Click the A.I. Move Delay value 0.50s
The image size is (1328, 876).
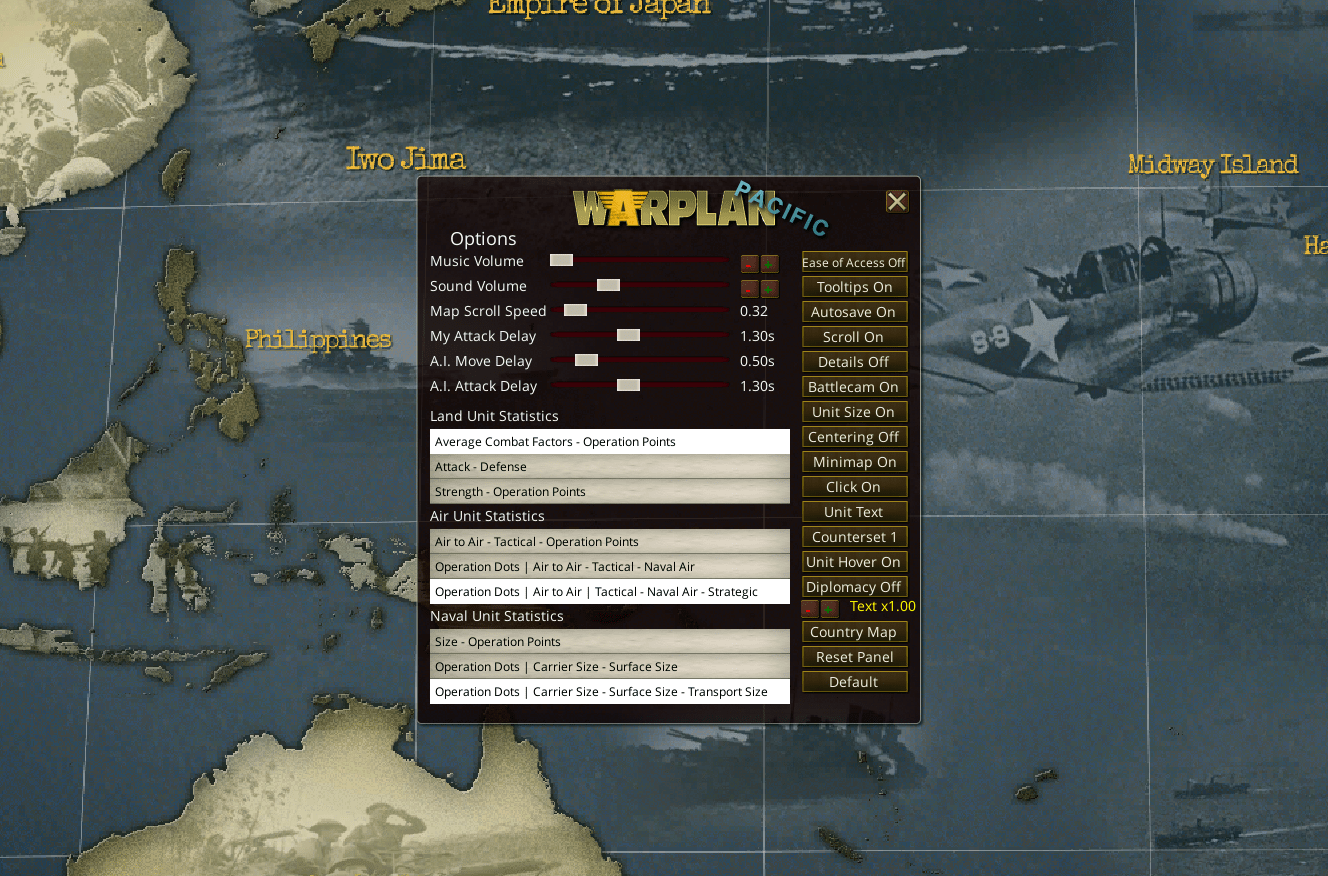[x=757, y=361]
